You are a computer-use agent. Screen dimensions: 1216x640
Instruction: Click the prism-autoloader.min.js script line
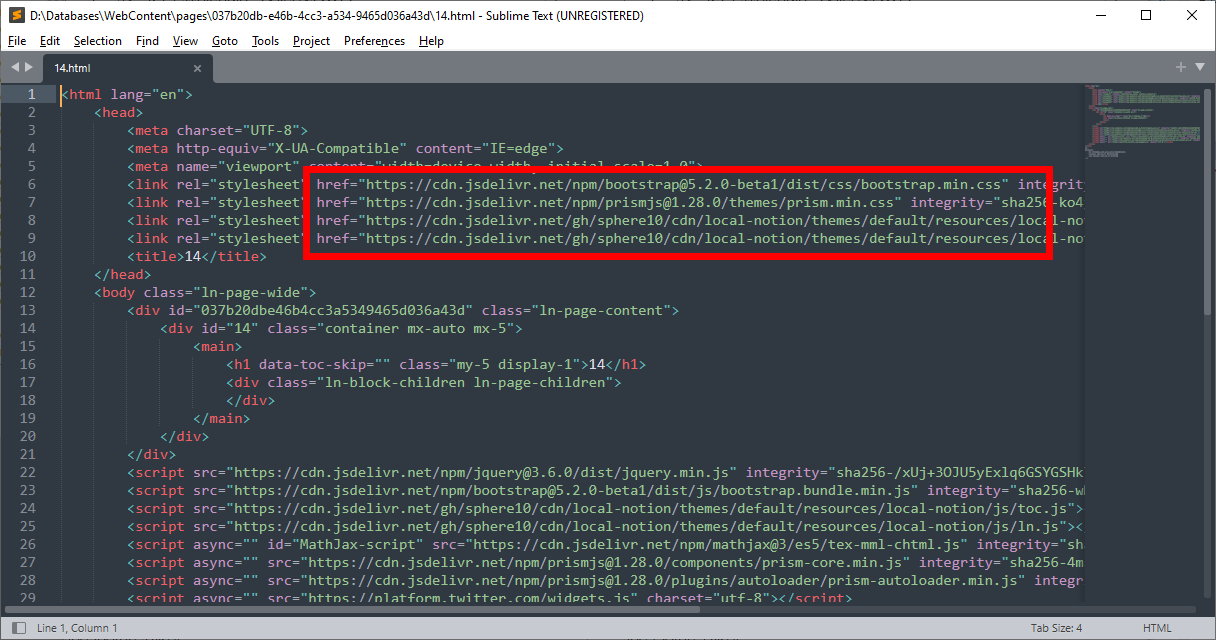(605, 580)
